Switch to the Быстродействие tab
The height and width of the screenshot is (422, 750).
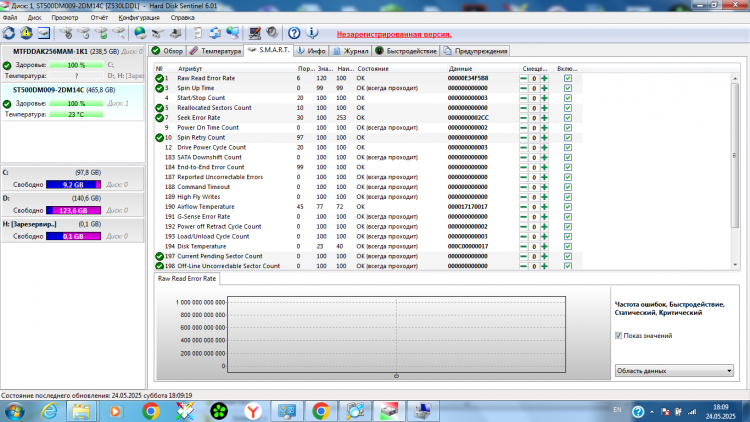point(406,51)
